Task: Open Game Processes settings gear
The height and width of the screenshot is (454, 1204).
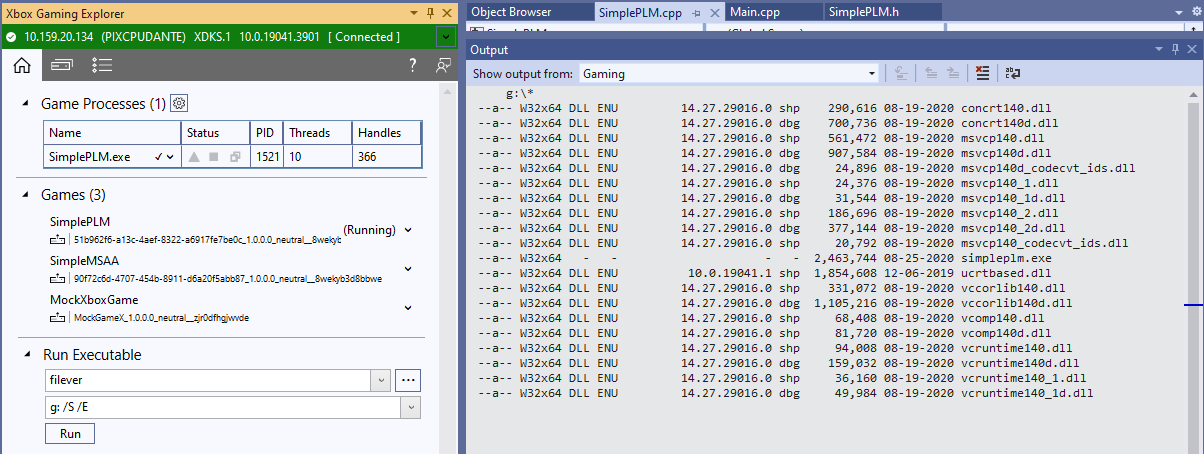Action: point(179,103)
